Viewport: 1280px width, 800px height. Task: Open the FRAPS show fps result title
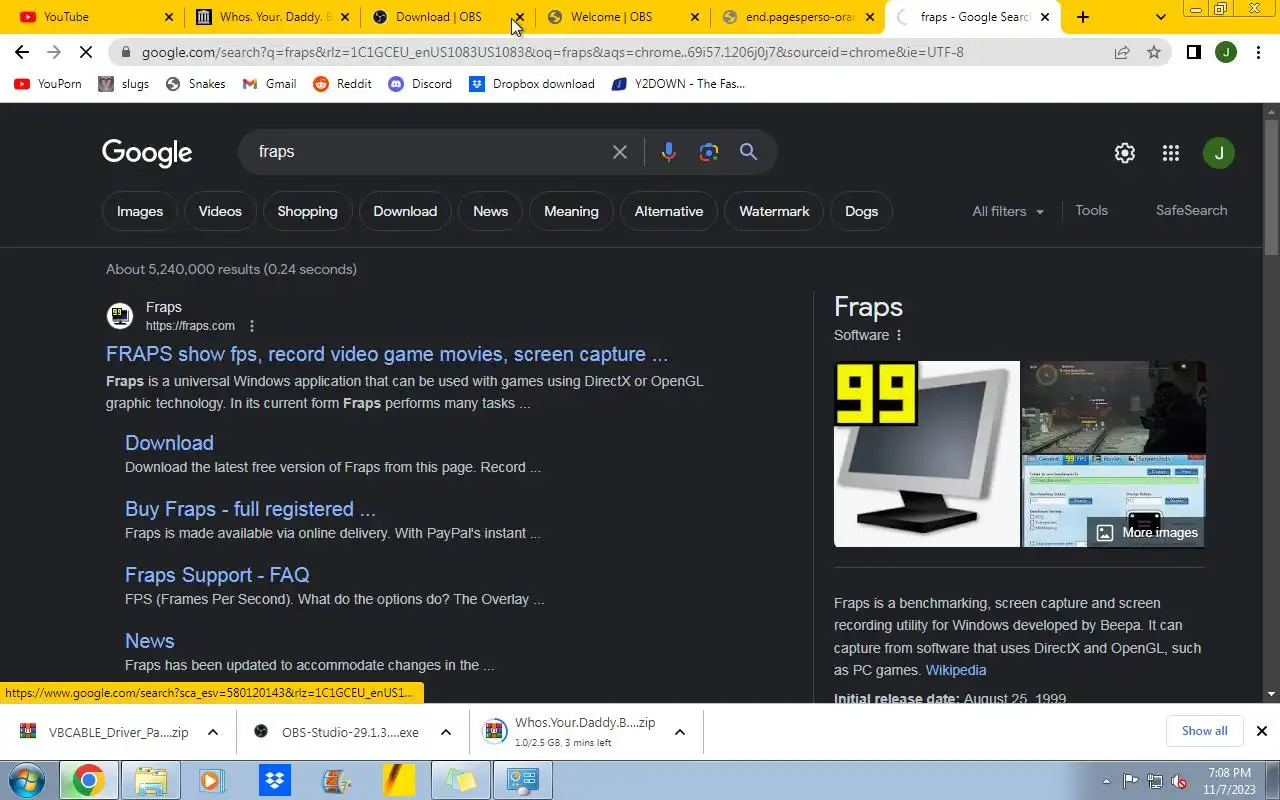[x=387, y=354]
